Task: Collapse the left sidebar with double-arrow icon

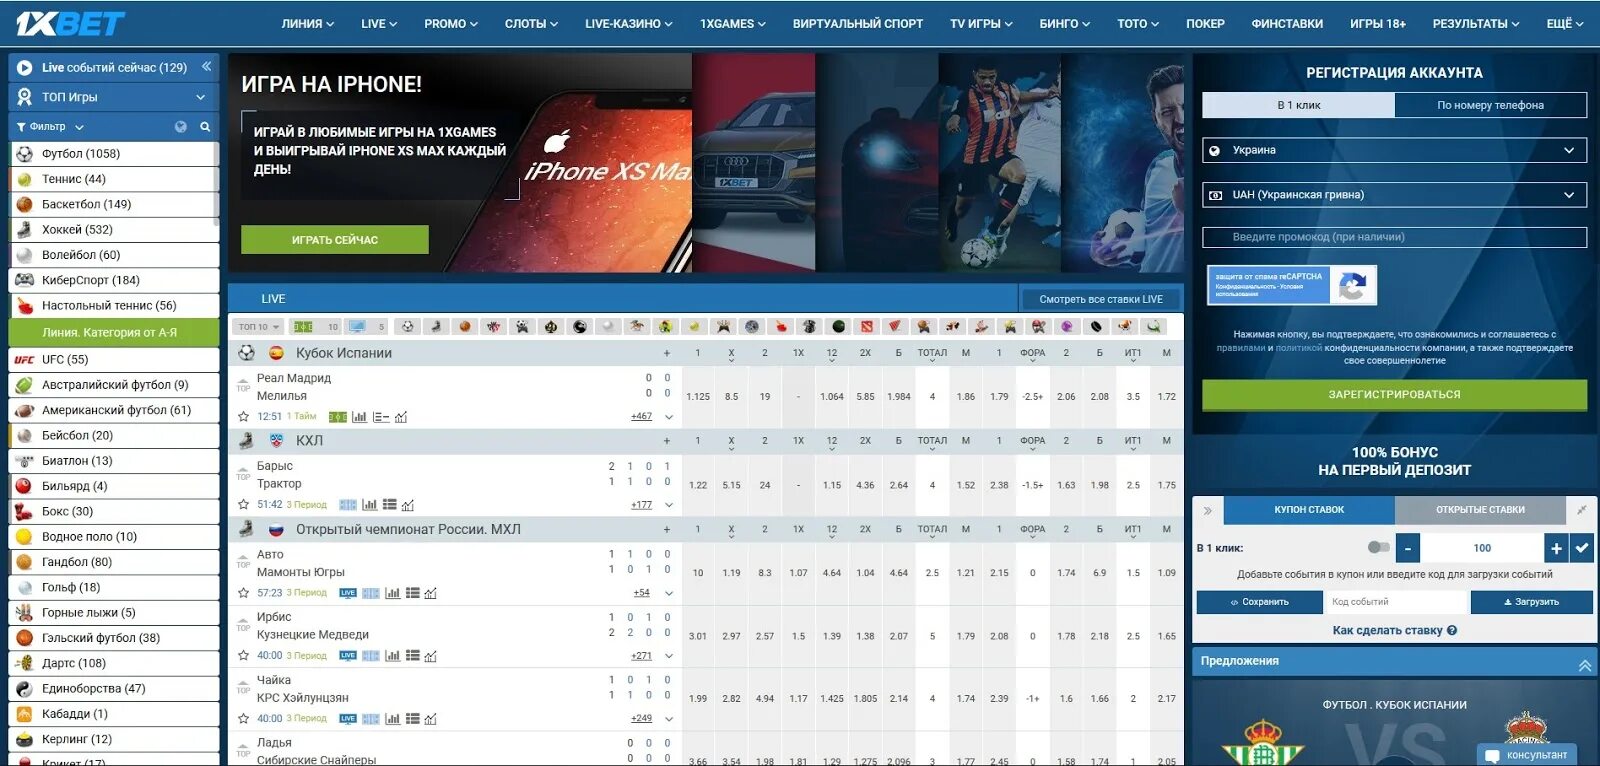Action: 206,67
